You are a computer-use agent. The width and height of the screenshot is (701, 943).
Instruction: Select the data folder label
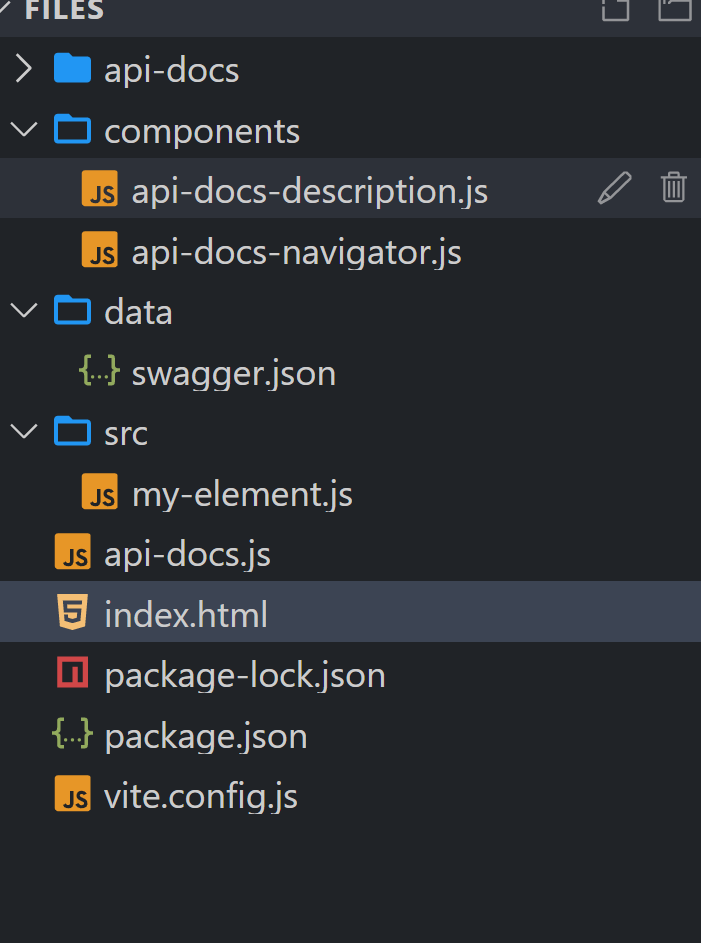coord(138,312)
